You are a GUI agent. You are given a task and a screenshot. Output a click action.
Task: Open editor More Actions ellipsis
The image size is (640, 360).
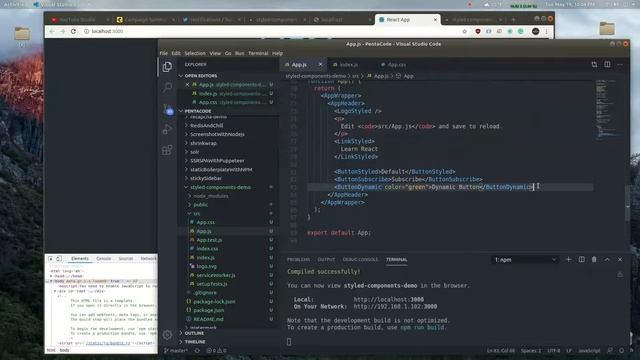tap(620, 64)
